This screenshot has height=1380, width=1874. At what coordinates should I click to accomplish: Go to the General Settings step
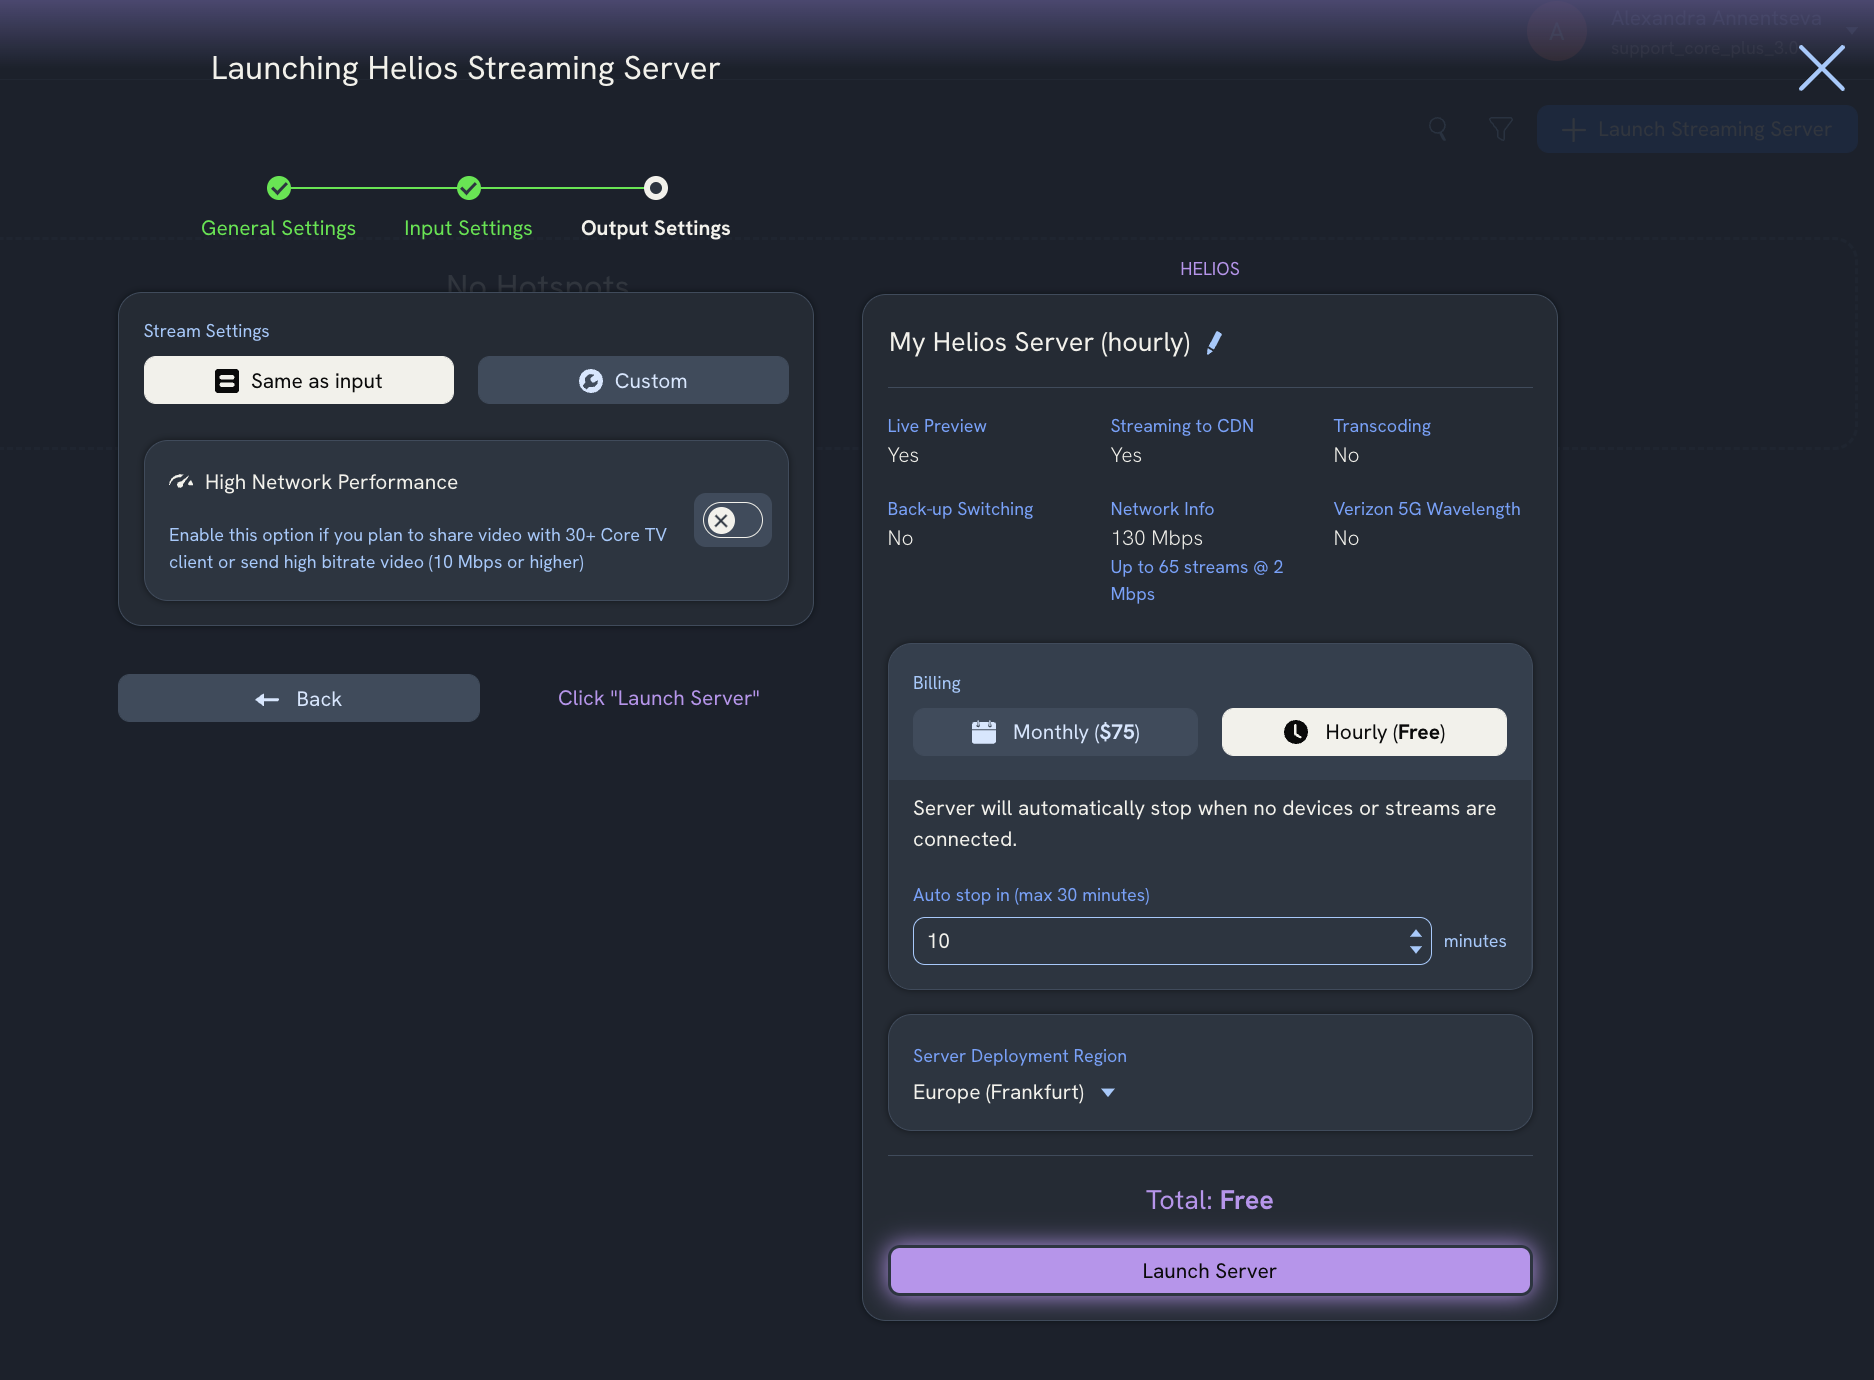coord(278,227)
